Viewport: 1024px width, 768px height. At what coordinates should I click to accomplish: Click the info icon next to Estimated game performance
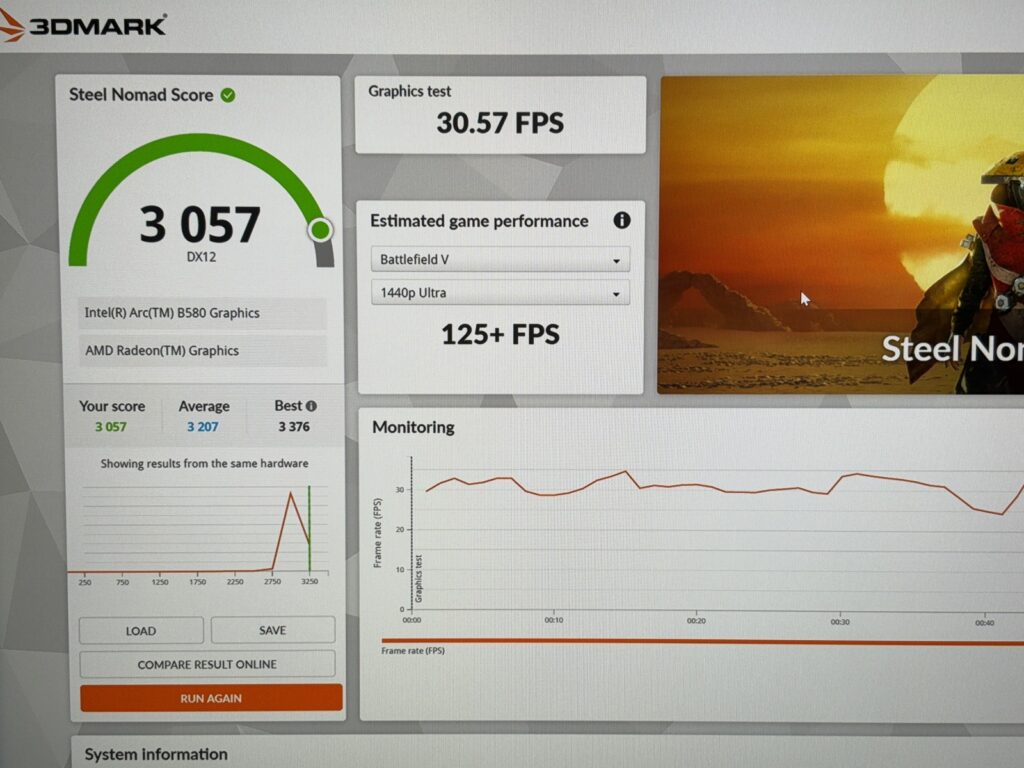click(x=621, y=221)
